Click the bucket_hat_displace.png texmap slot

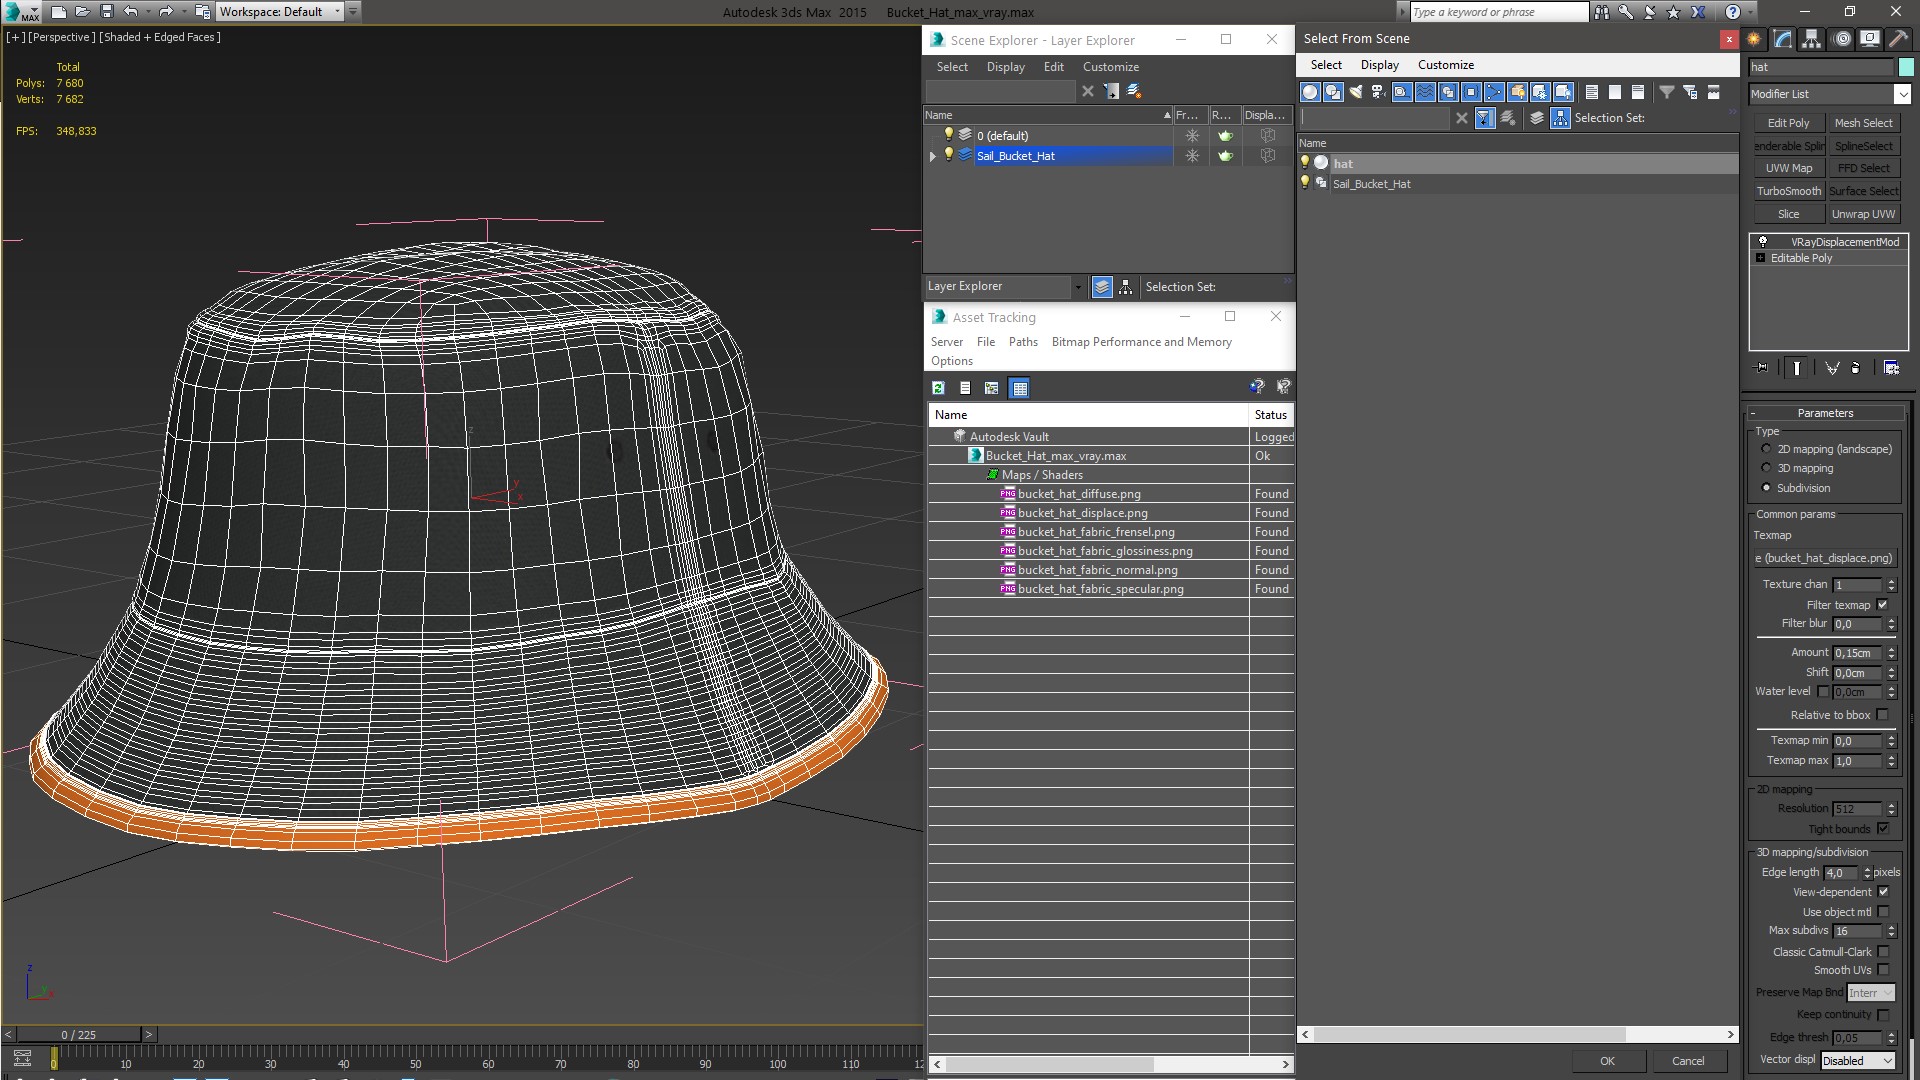click(x=1824, y=558)
